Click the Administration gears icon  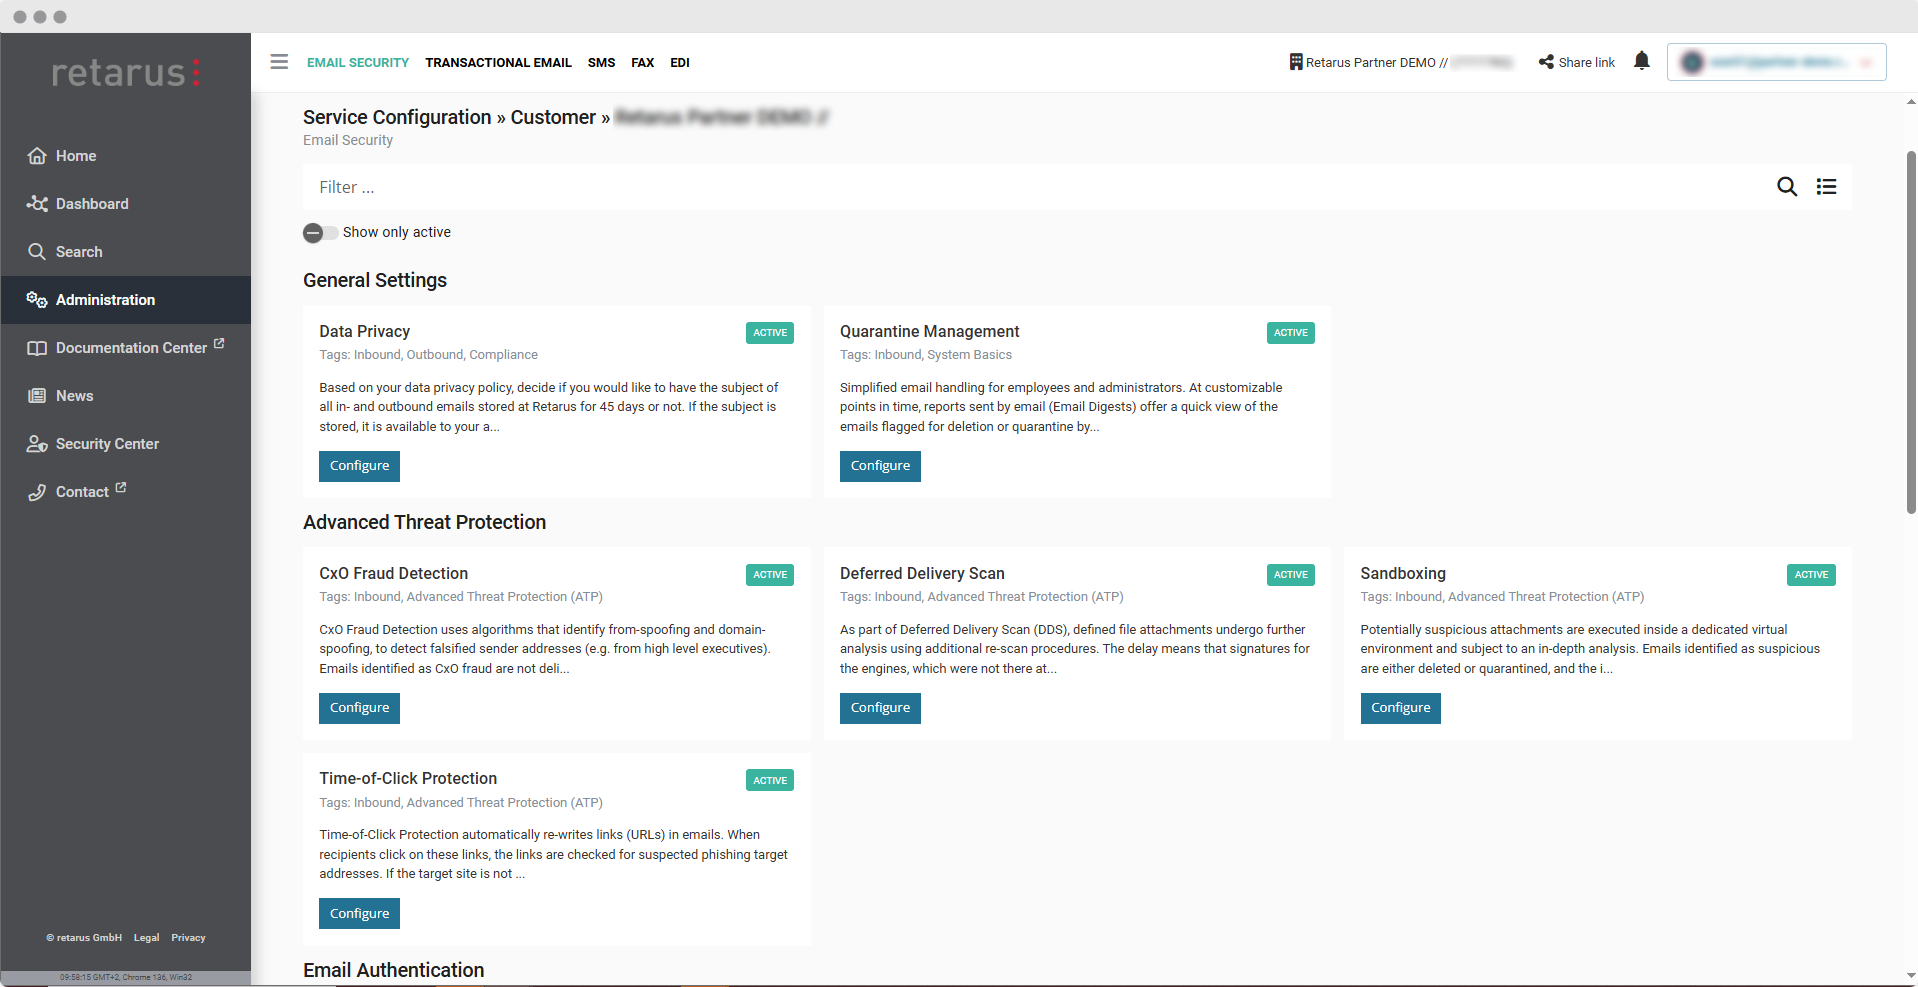[x=37, y=300]
